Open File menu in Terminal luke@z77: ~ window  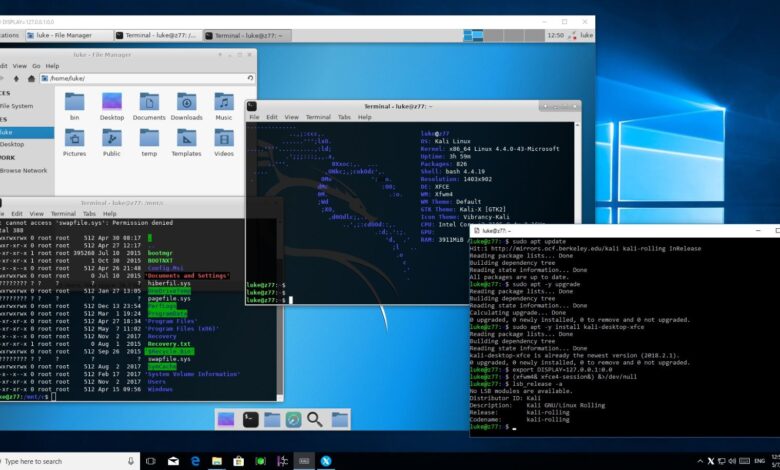[254, 117]
